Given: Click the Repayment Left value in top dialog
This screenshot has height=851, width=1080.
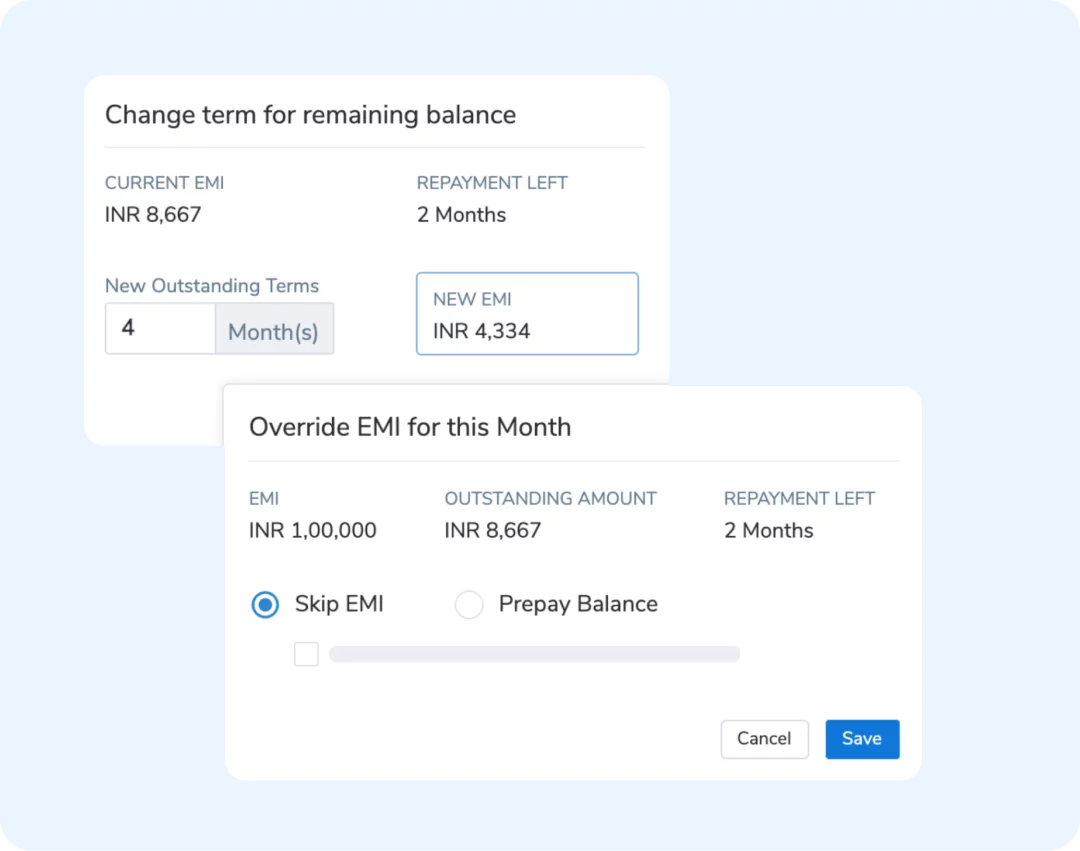Looking at the screenshot, I should (461, 215).
